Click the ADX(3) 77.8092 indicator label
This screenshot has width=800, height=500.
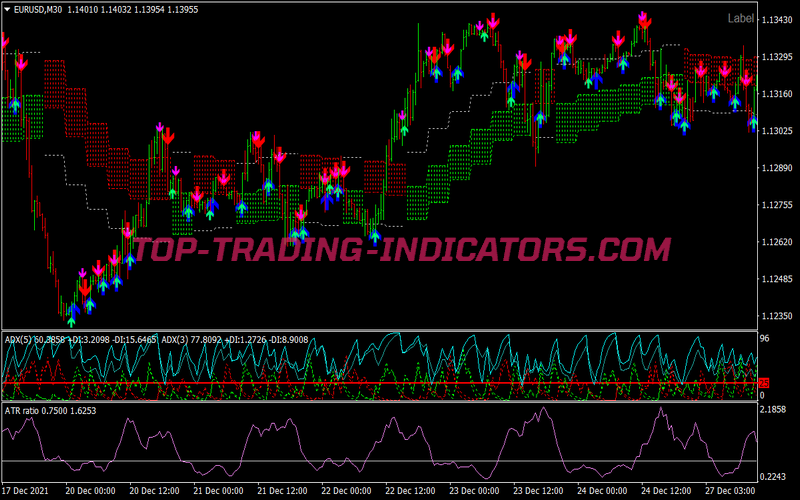(x=235, y=339)
